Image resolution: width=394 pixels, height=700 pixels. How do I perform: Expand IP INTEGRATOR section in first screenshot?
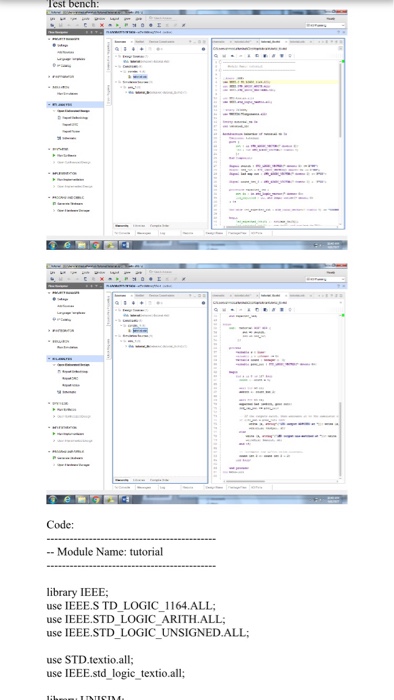(50, 77)
